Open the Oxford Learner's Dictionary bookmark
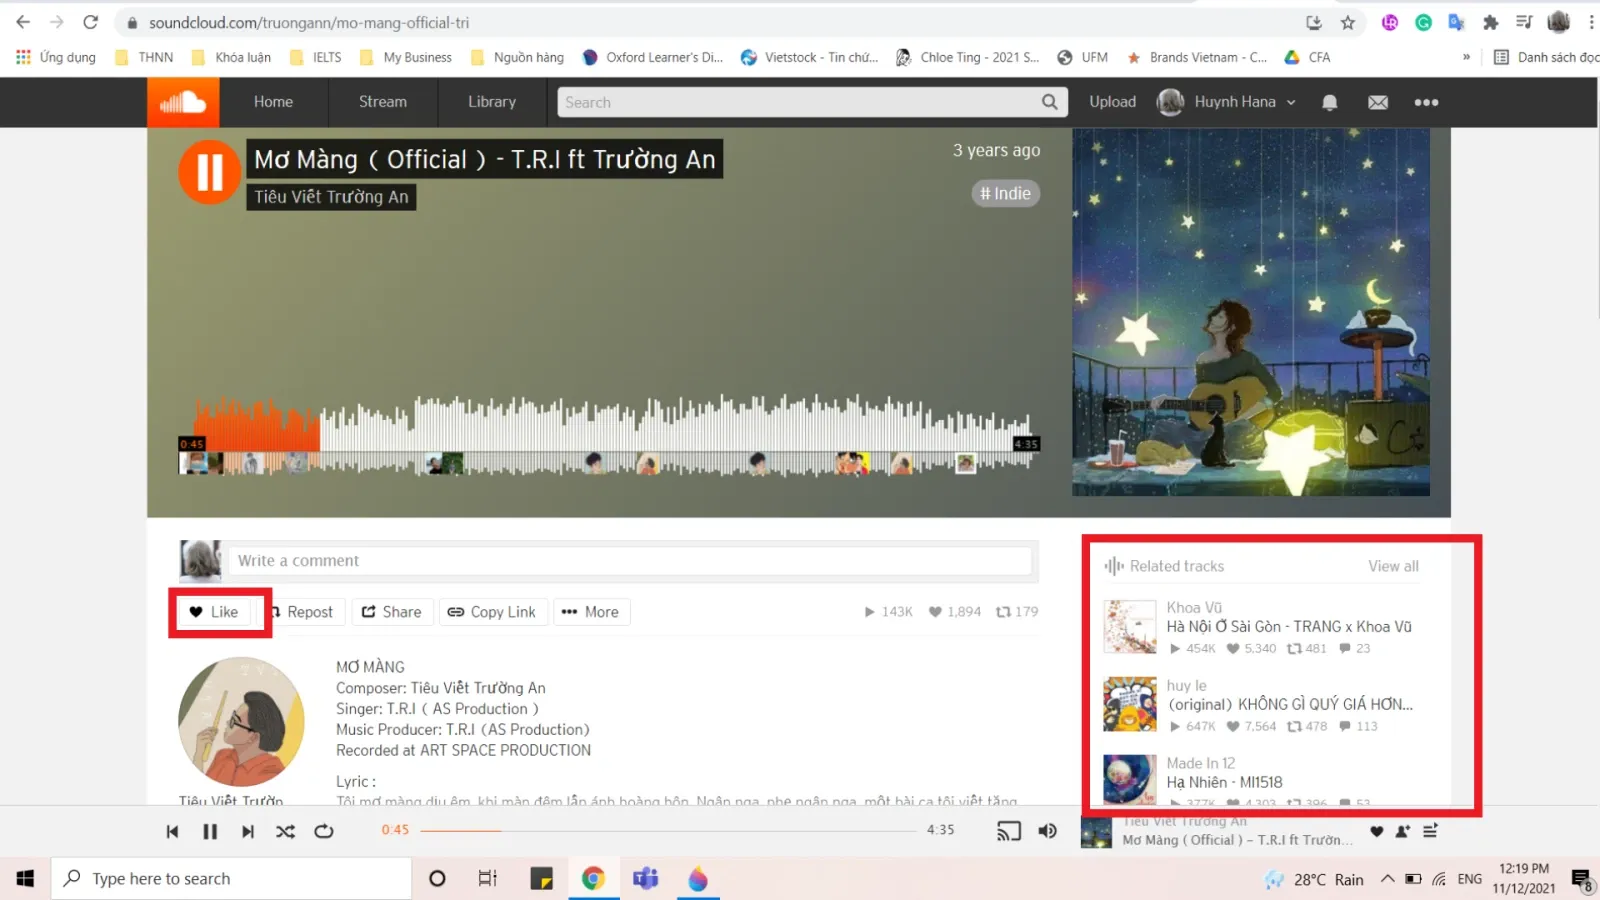Image resolution: width=1600 pixels, height=900 pixels. click(653, 57)
